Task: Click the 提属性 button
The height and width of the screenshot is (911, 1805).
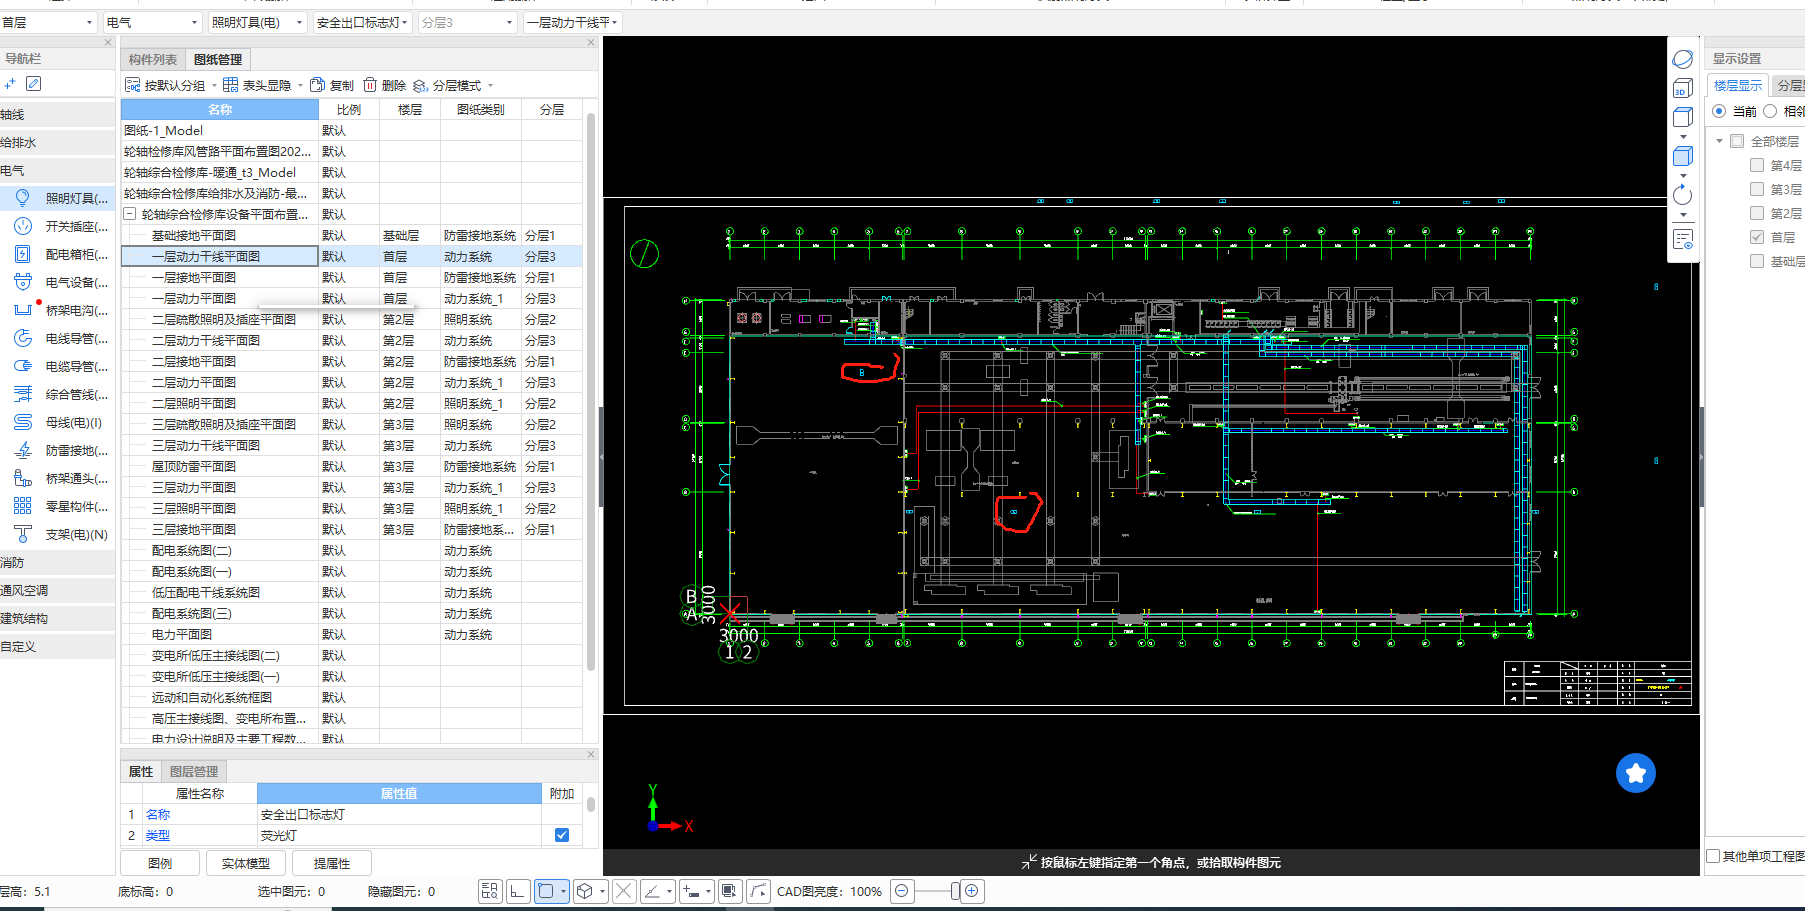Action: (332, 863)
